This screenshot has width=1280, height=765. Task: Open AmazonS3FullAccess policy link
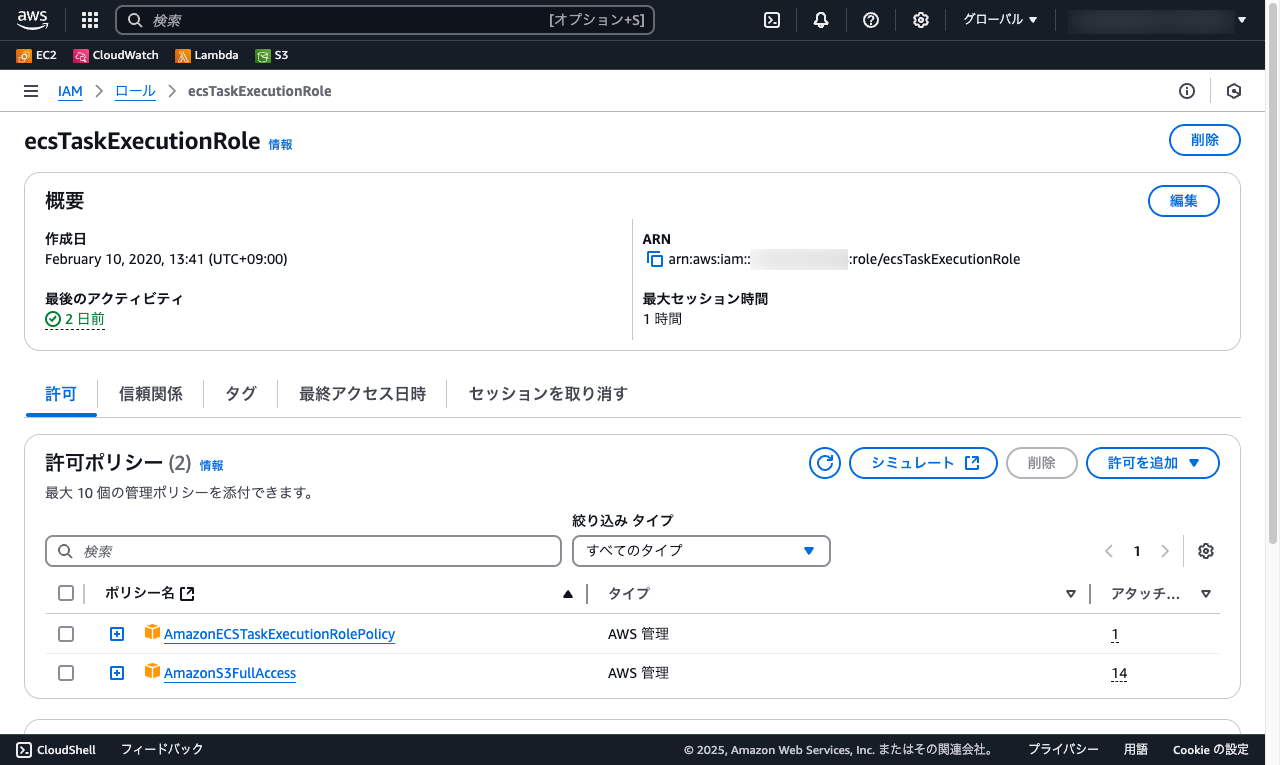230,673
